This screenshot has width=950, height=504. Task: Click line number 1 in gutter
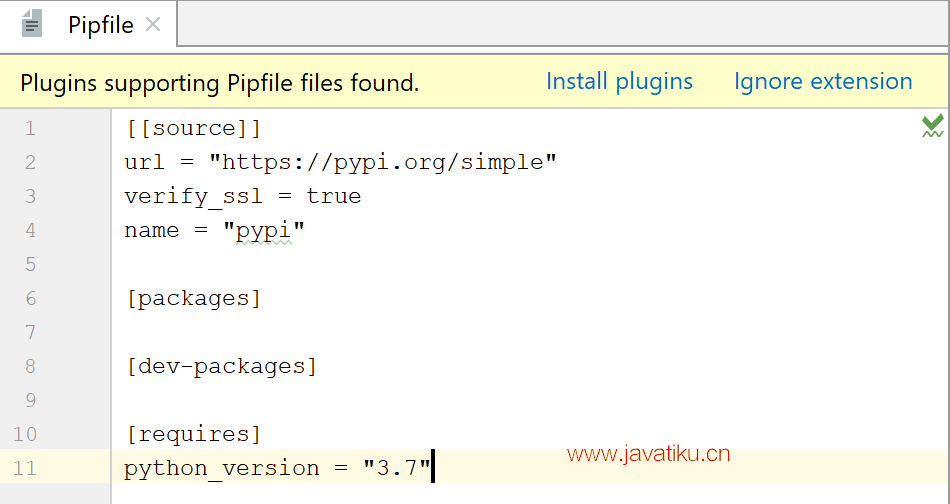pos(30,128)
